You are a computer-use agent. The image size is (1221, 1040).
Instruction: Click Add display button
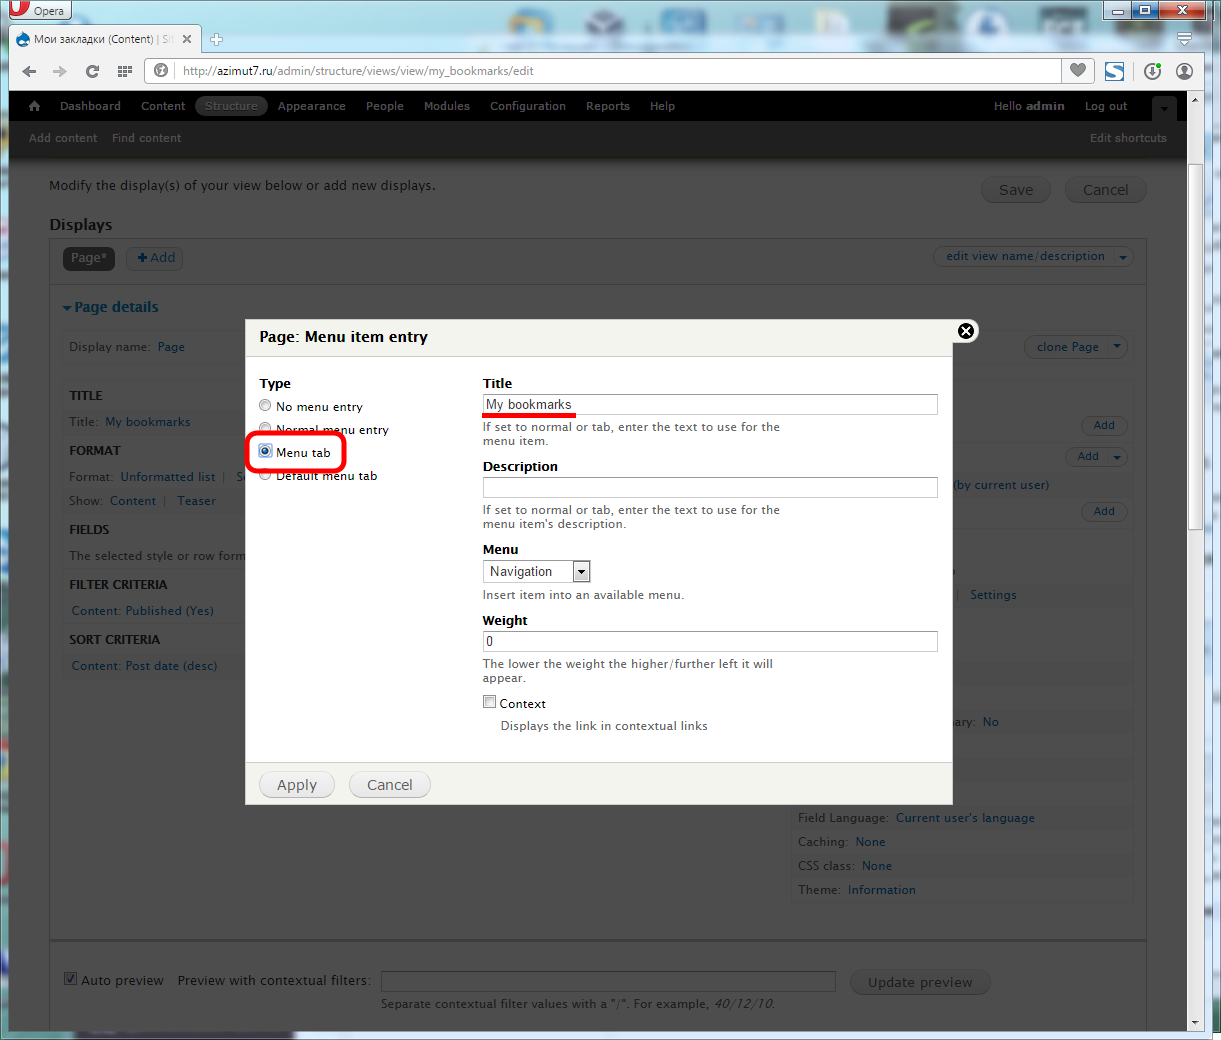(x=155, y=258)
